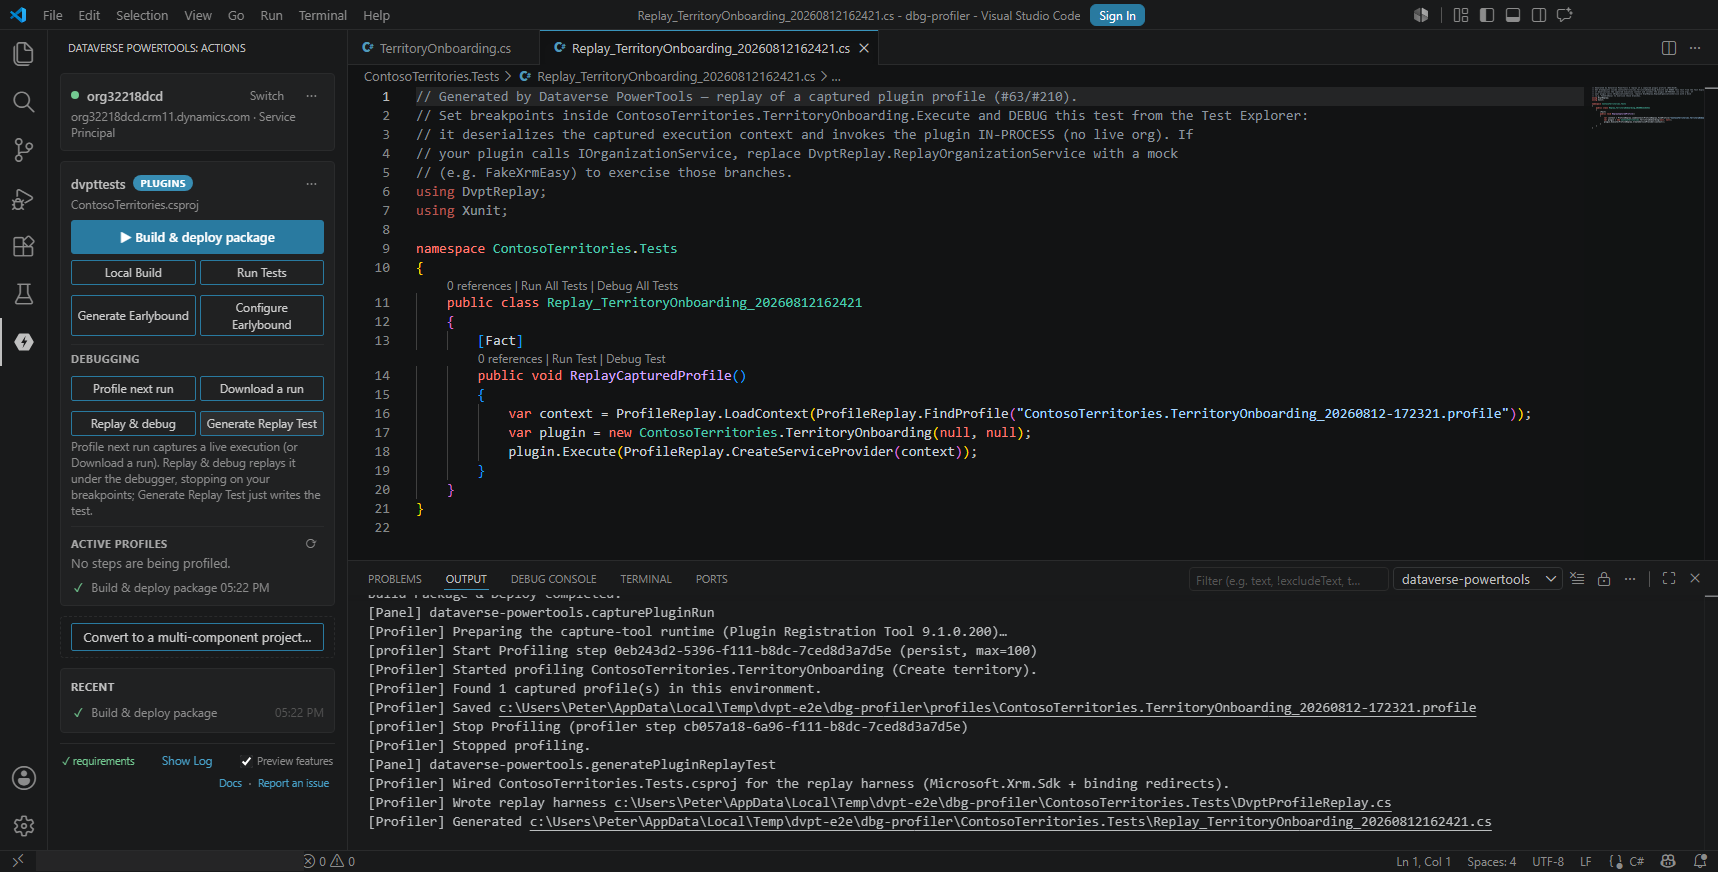The image size is (1718, 872).
Task: Open more actions for org32218dcd
Action: 311,96
